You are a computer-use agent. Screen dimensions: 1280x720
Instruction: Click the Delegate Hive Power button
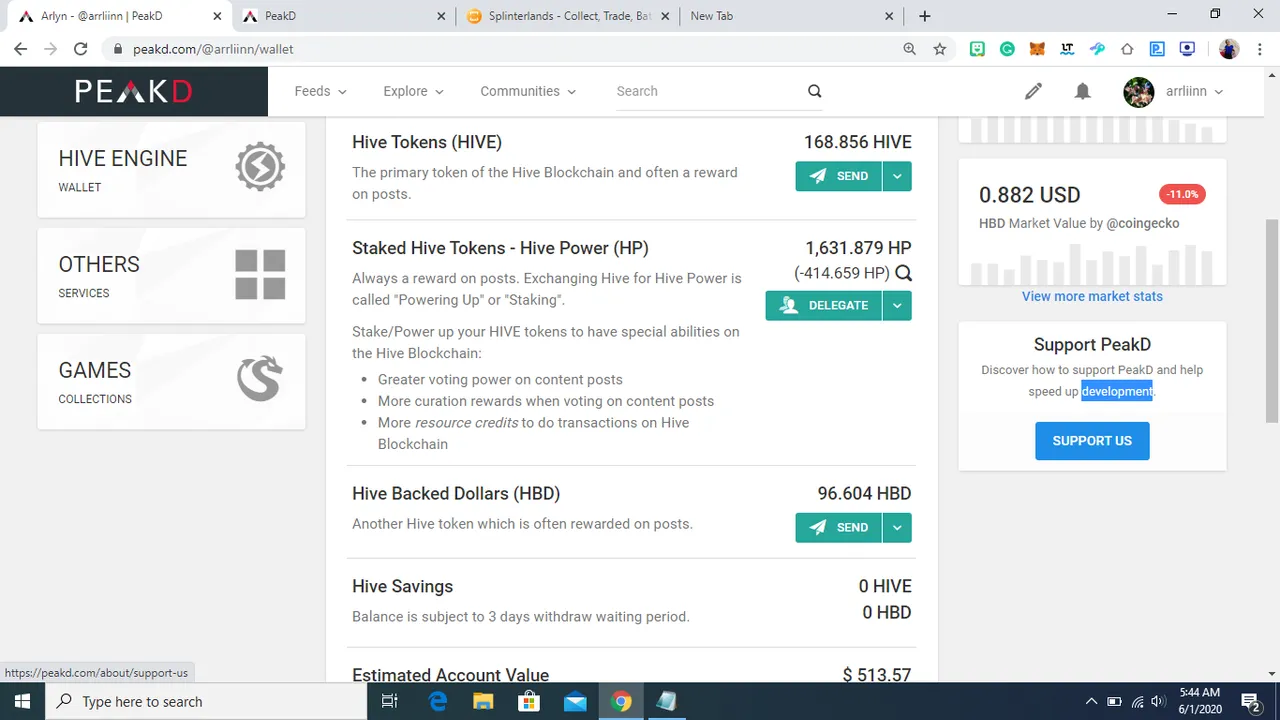(824, 305)
